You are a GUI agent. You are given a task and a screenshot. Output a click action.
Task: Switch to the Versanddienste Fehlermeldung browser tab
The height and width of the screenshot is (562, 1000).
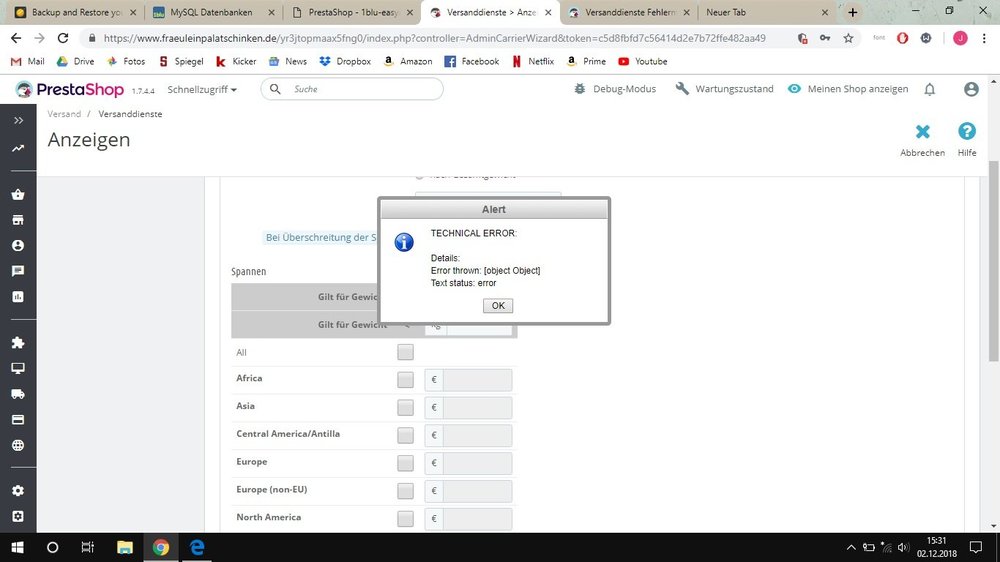[x=630, y=12]
